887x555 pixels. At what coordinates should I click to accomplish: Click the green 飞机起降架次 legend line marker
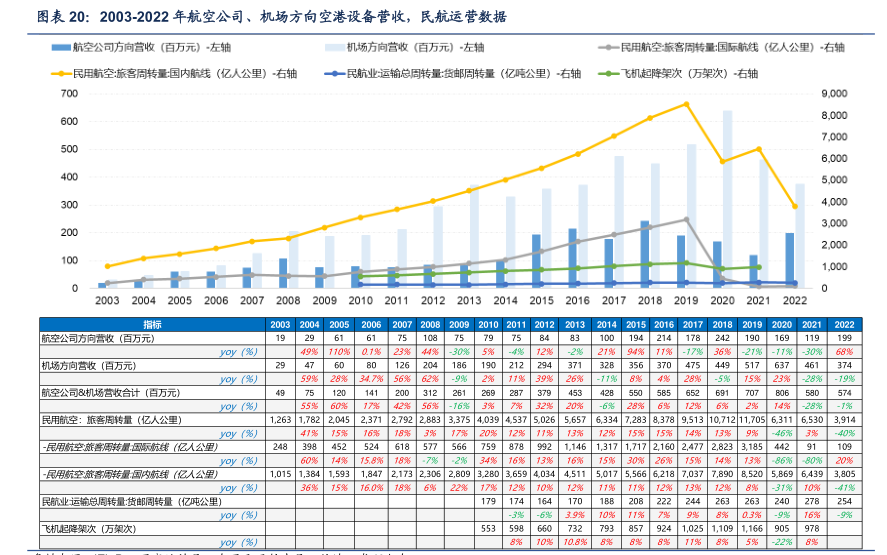[606, 73]
